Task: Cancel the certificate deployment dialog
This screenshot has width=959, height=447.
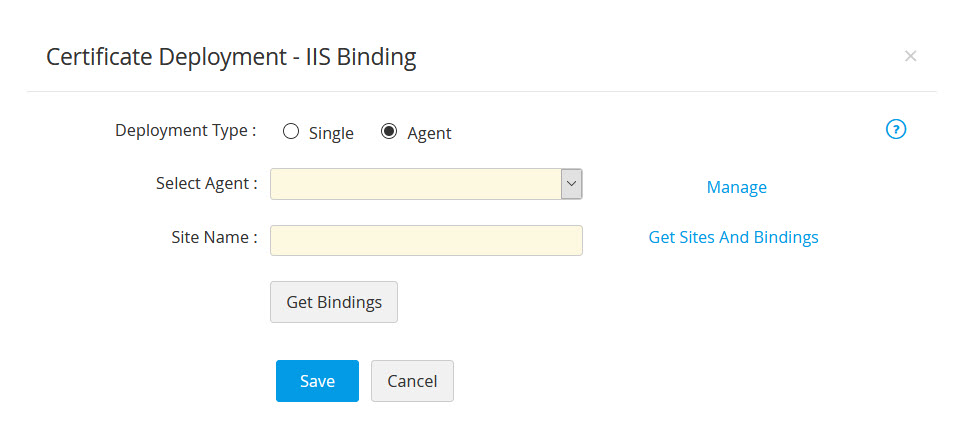Action: click(412, 381)
